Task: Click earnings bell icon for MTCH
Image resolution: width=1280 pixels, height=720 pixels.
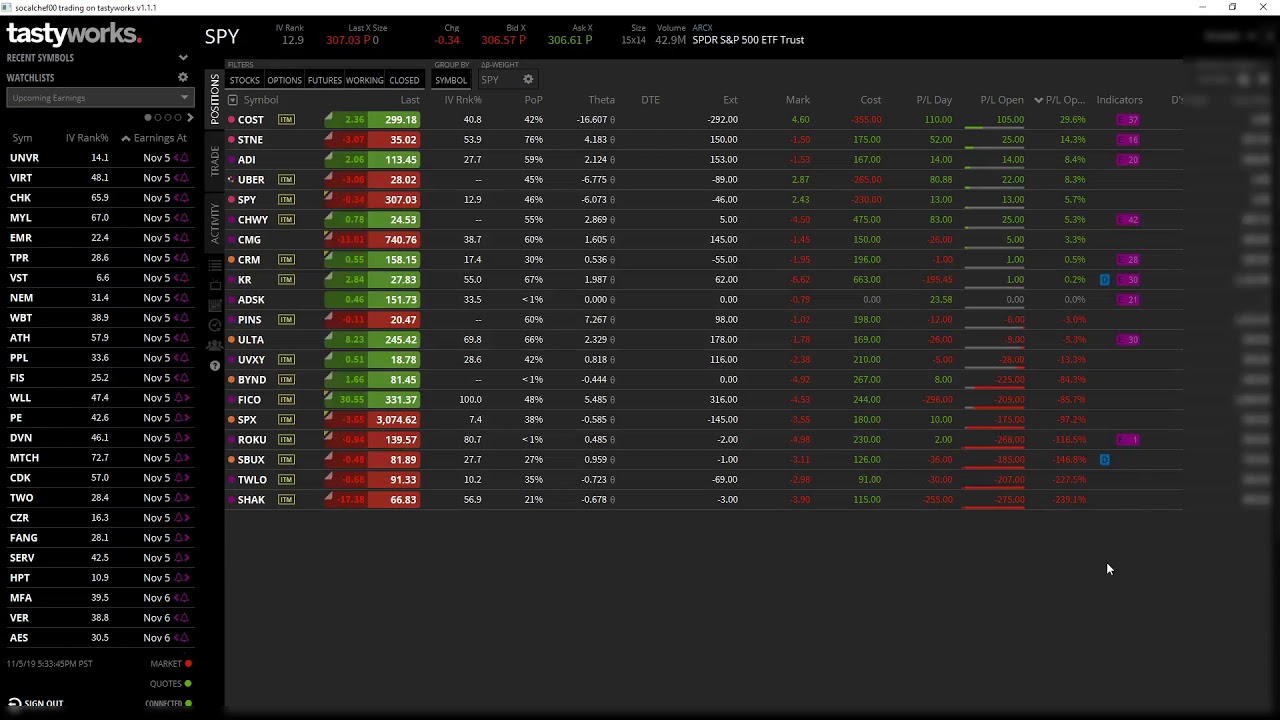Action: pyautogui.click(x=182, y=458)
